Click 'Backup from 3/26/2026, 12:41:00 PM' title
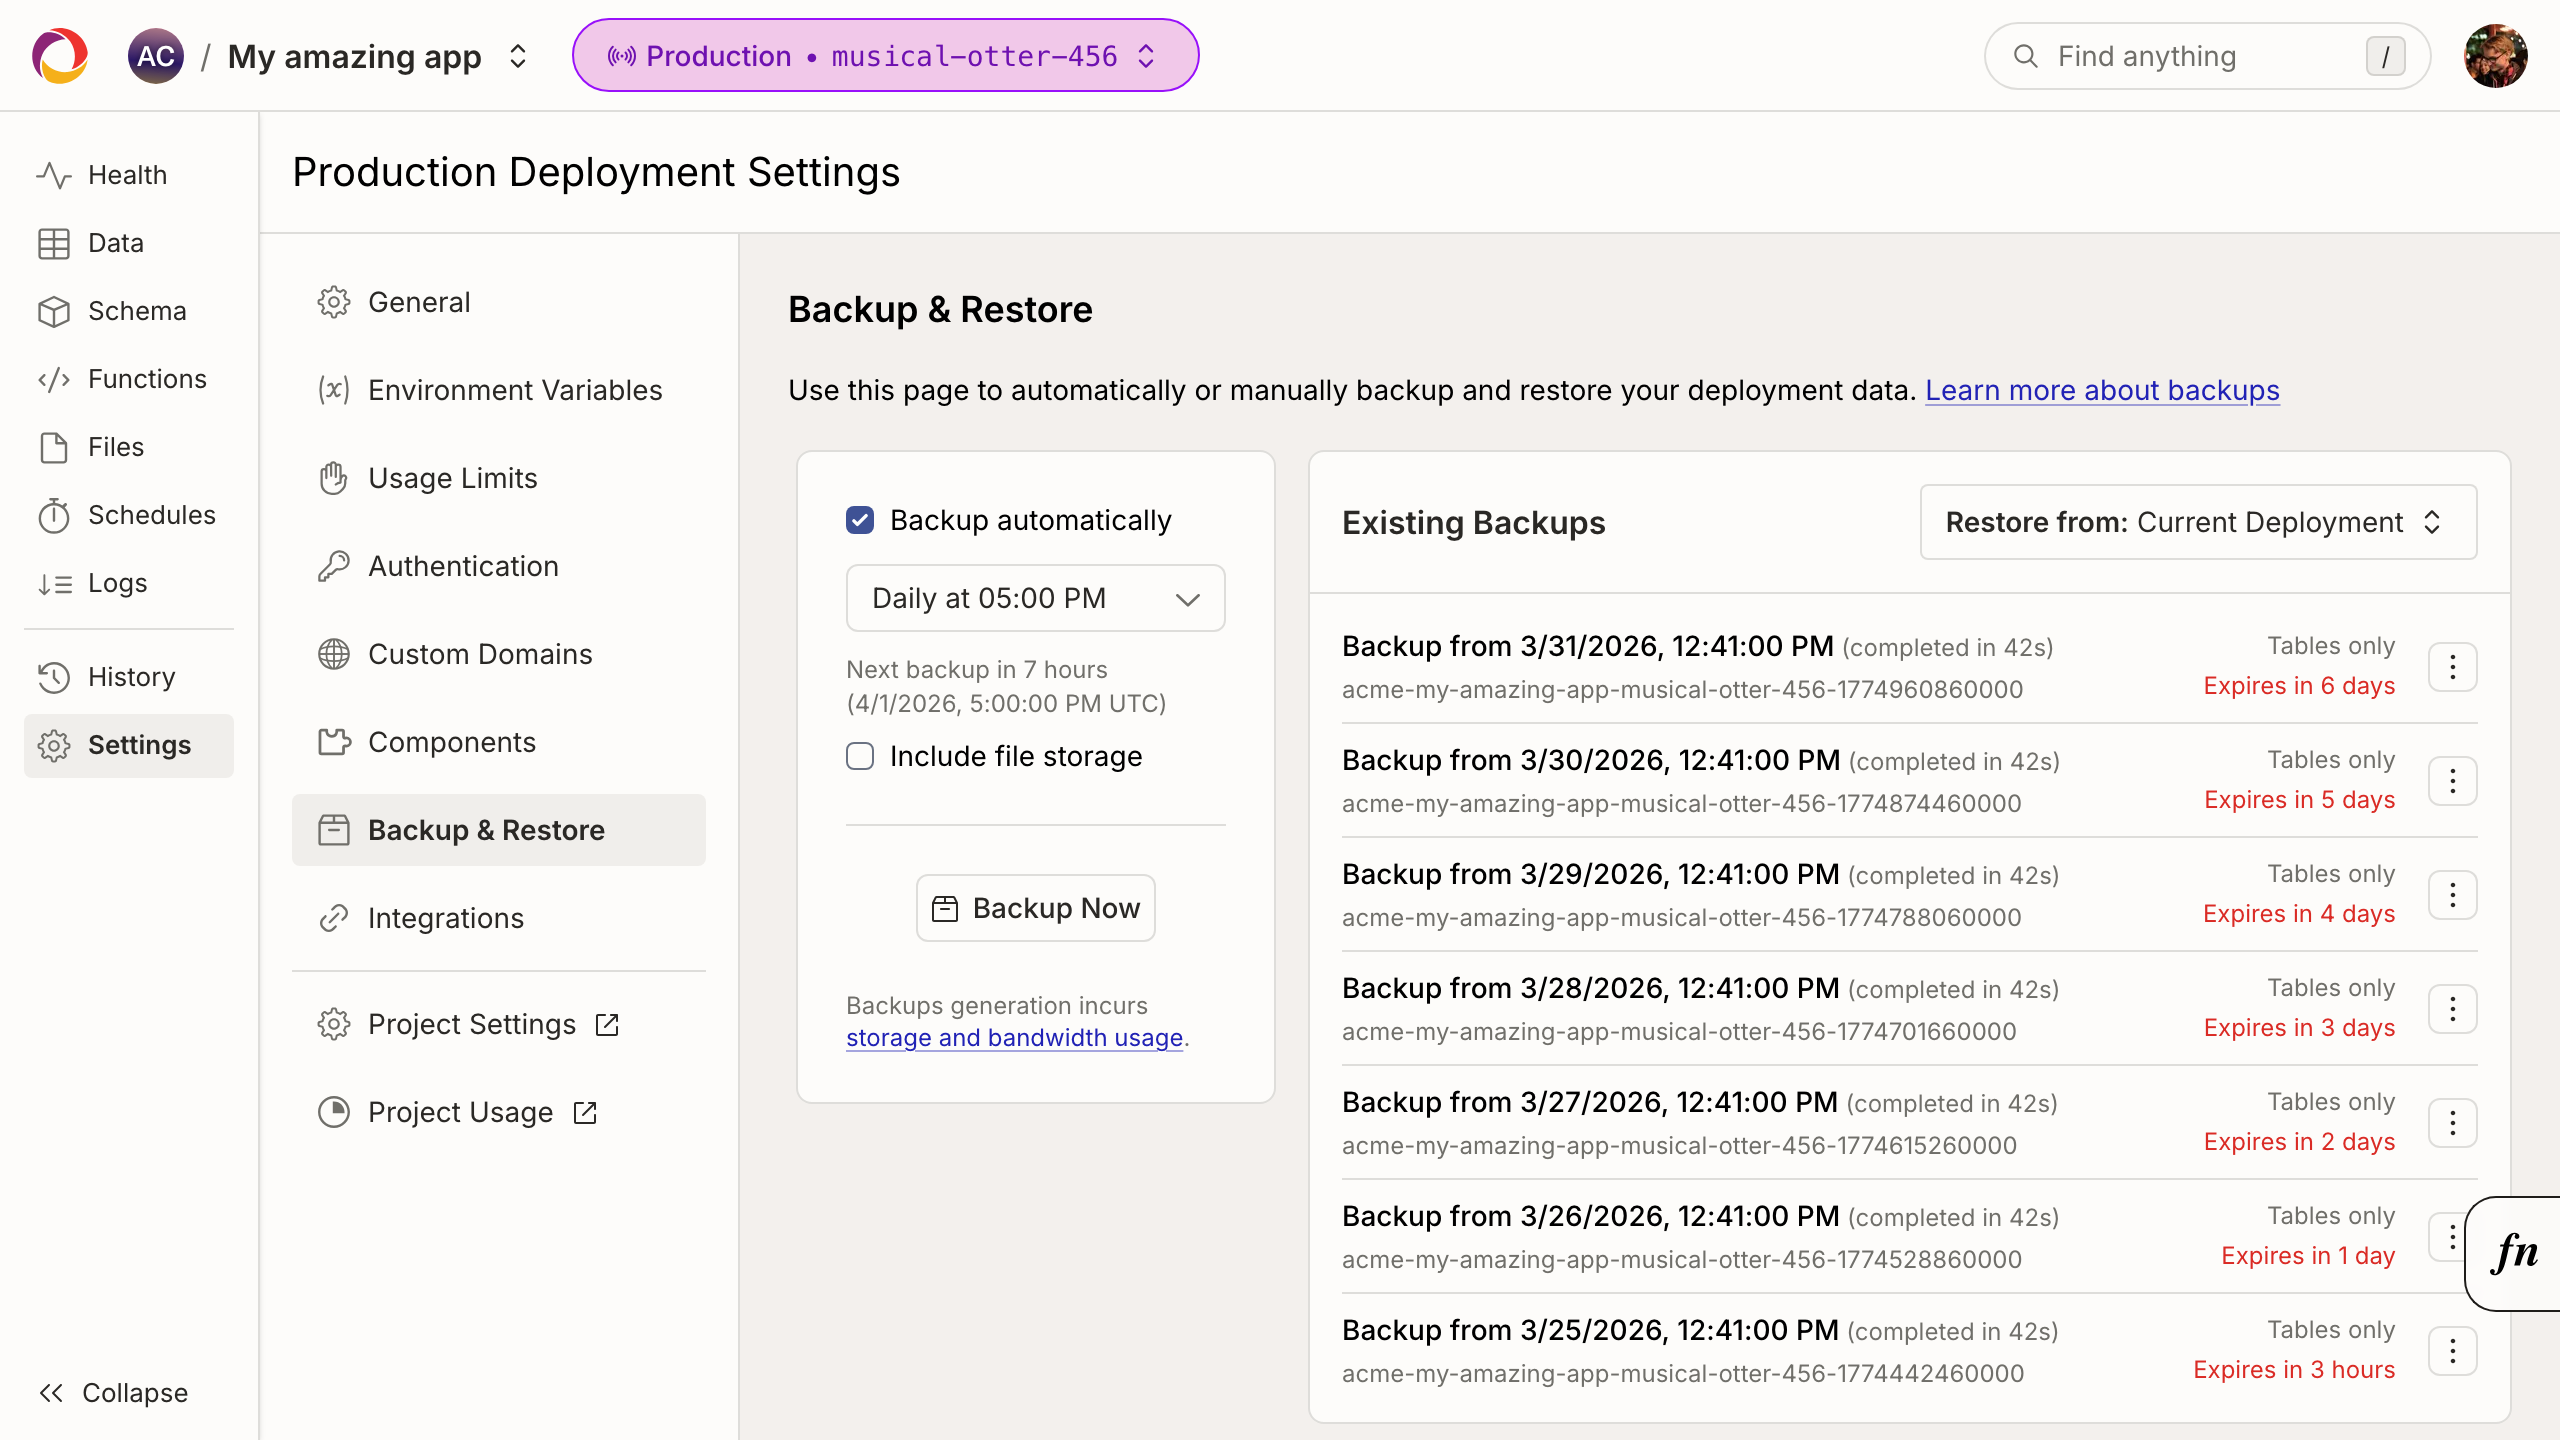The image size is (2560, 1440). point(1590,1216)
